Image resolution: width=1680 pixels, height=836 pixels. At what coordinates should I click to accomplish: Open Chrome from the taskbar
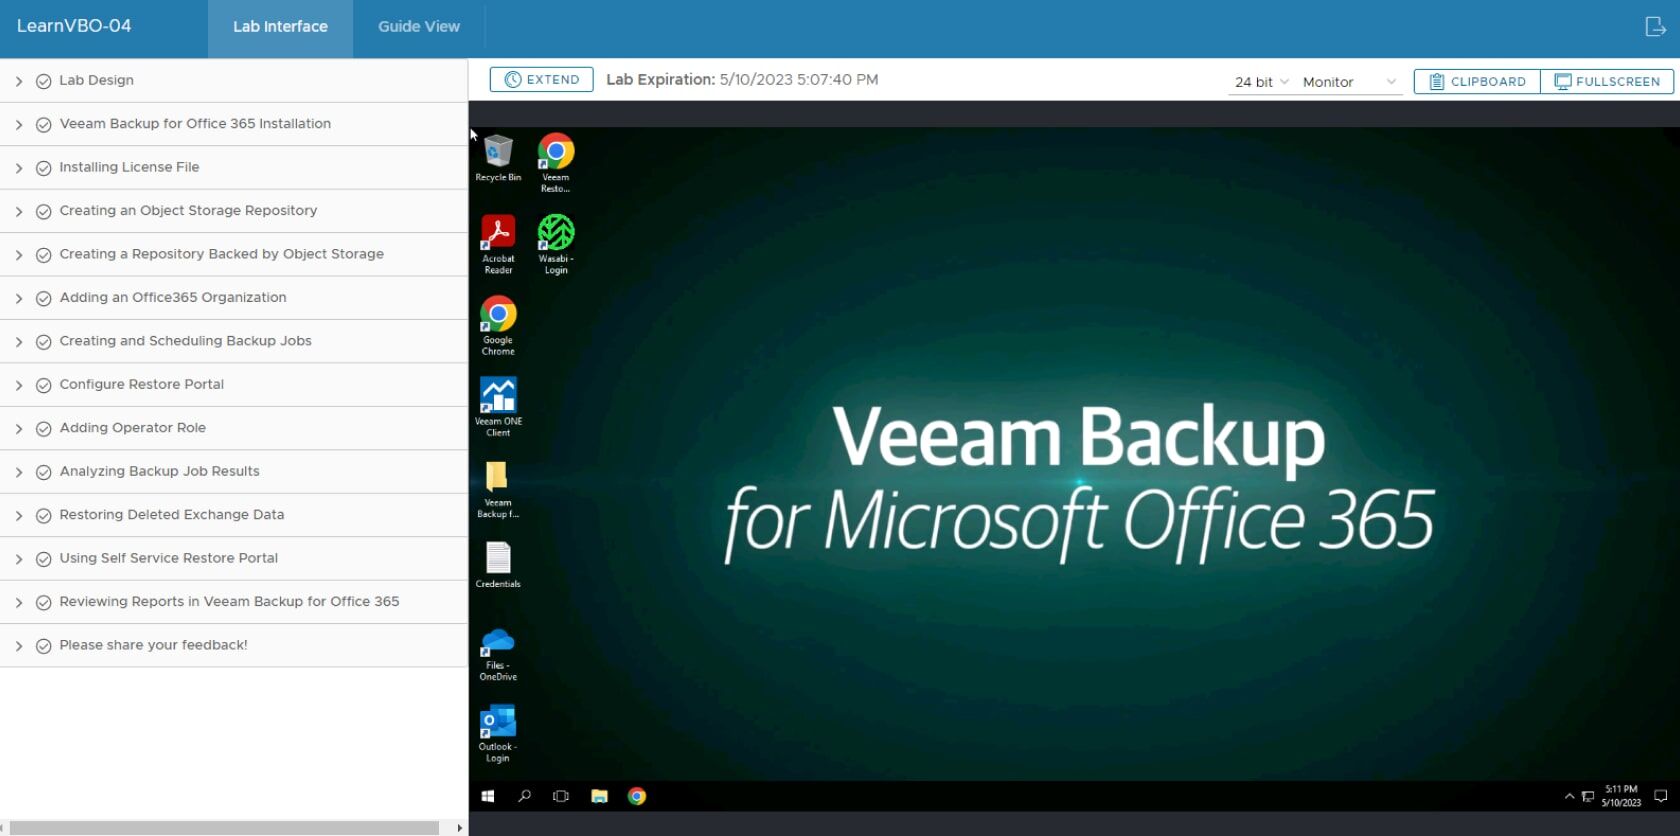(637, 796)
